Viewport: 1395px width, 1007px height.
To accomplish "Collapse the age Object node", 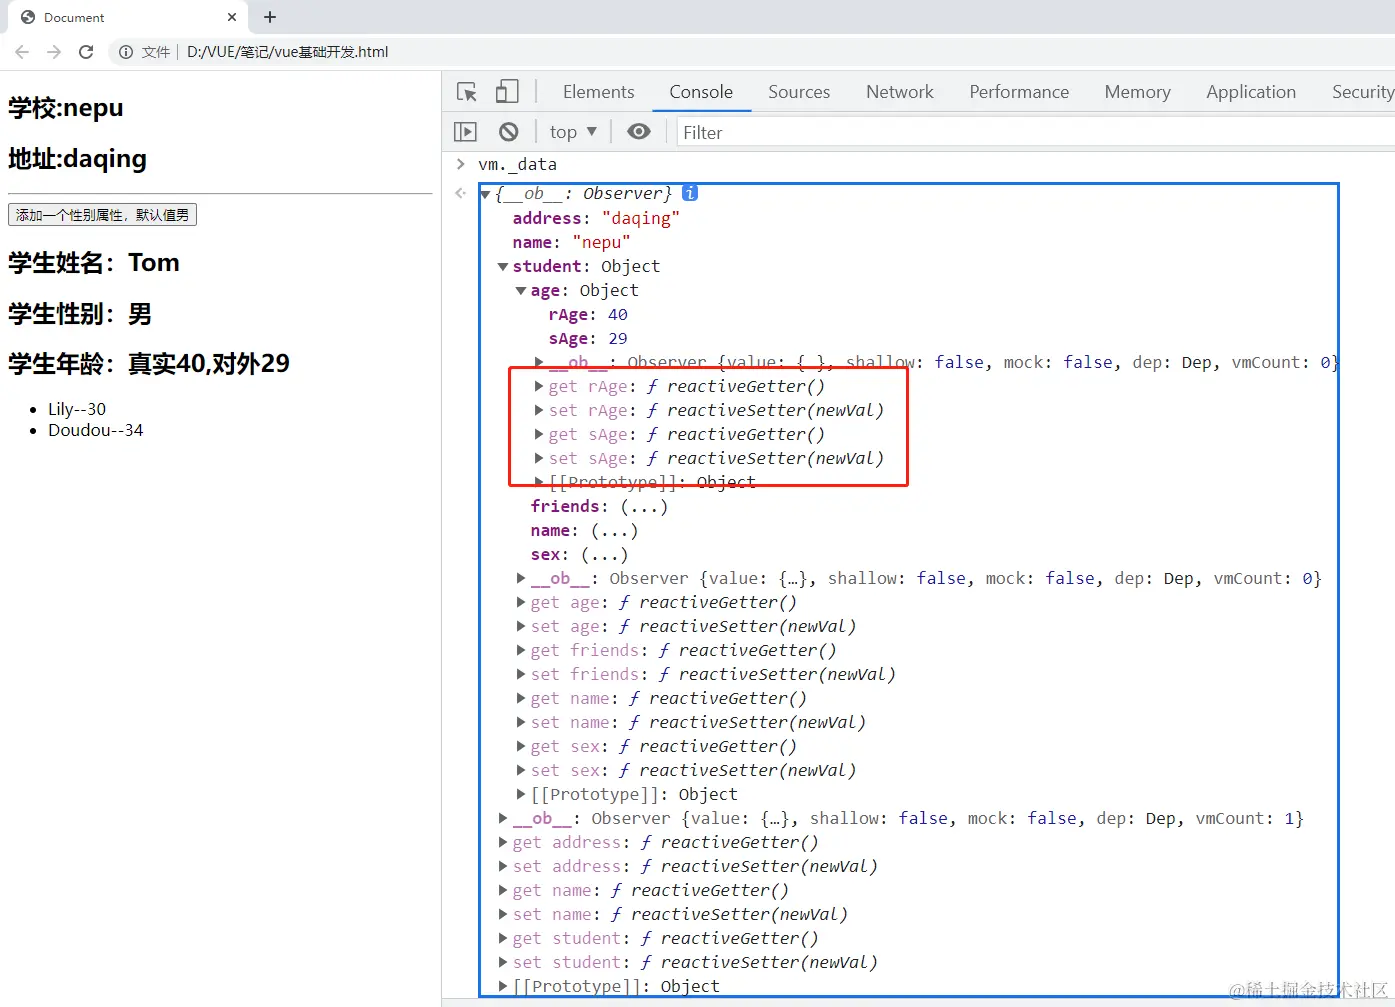I will 521,290.
